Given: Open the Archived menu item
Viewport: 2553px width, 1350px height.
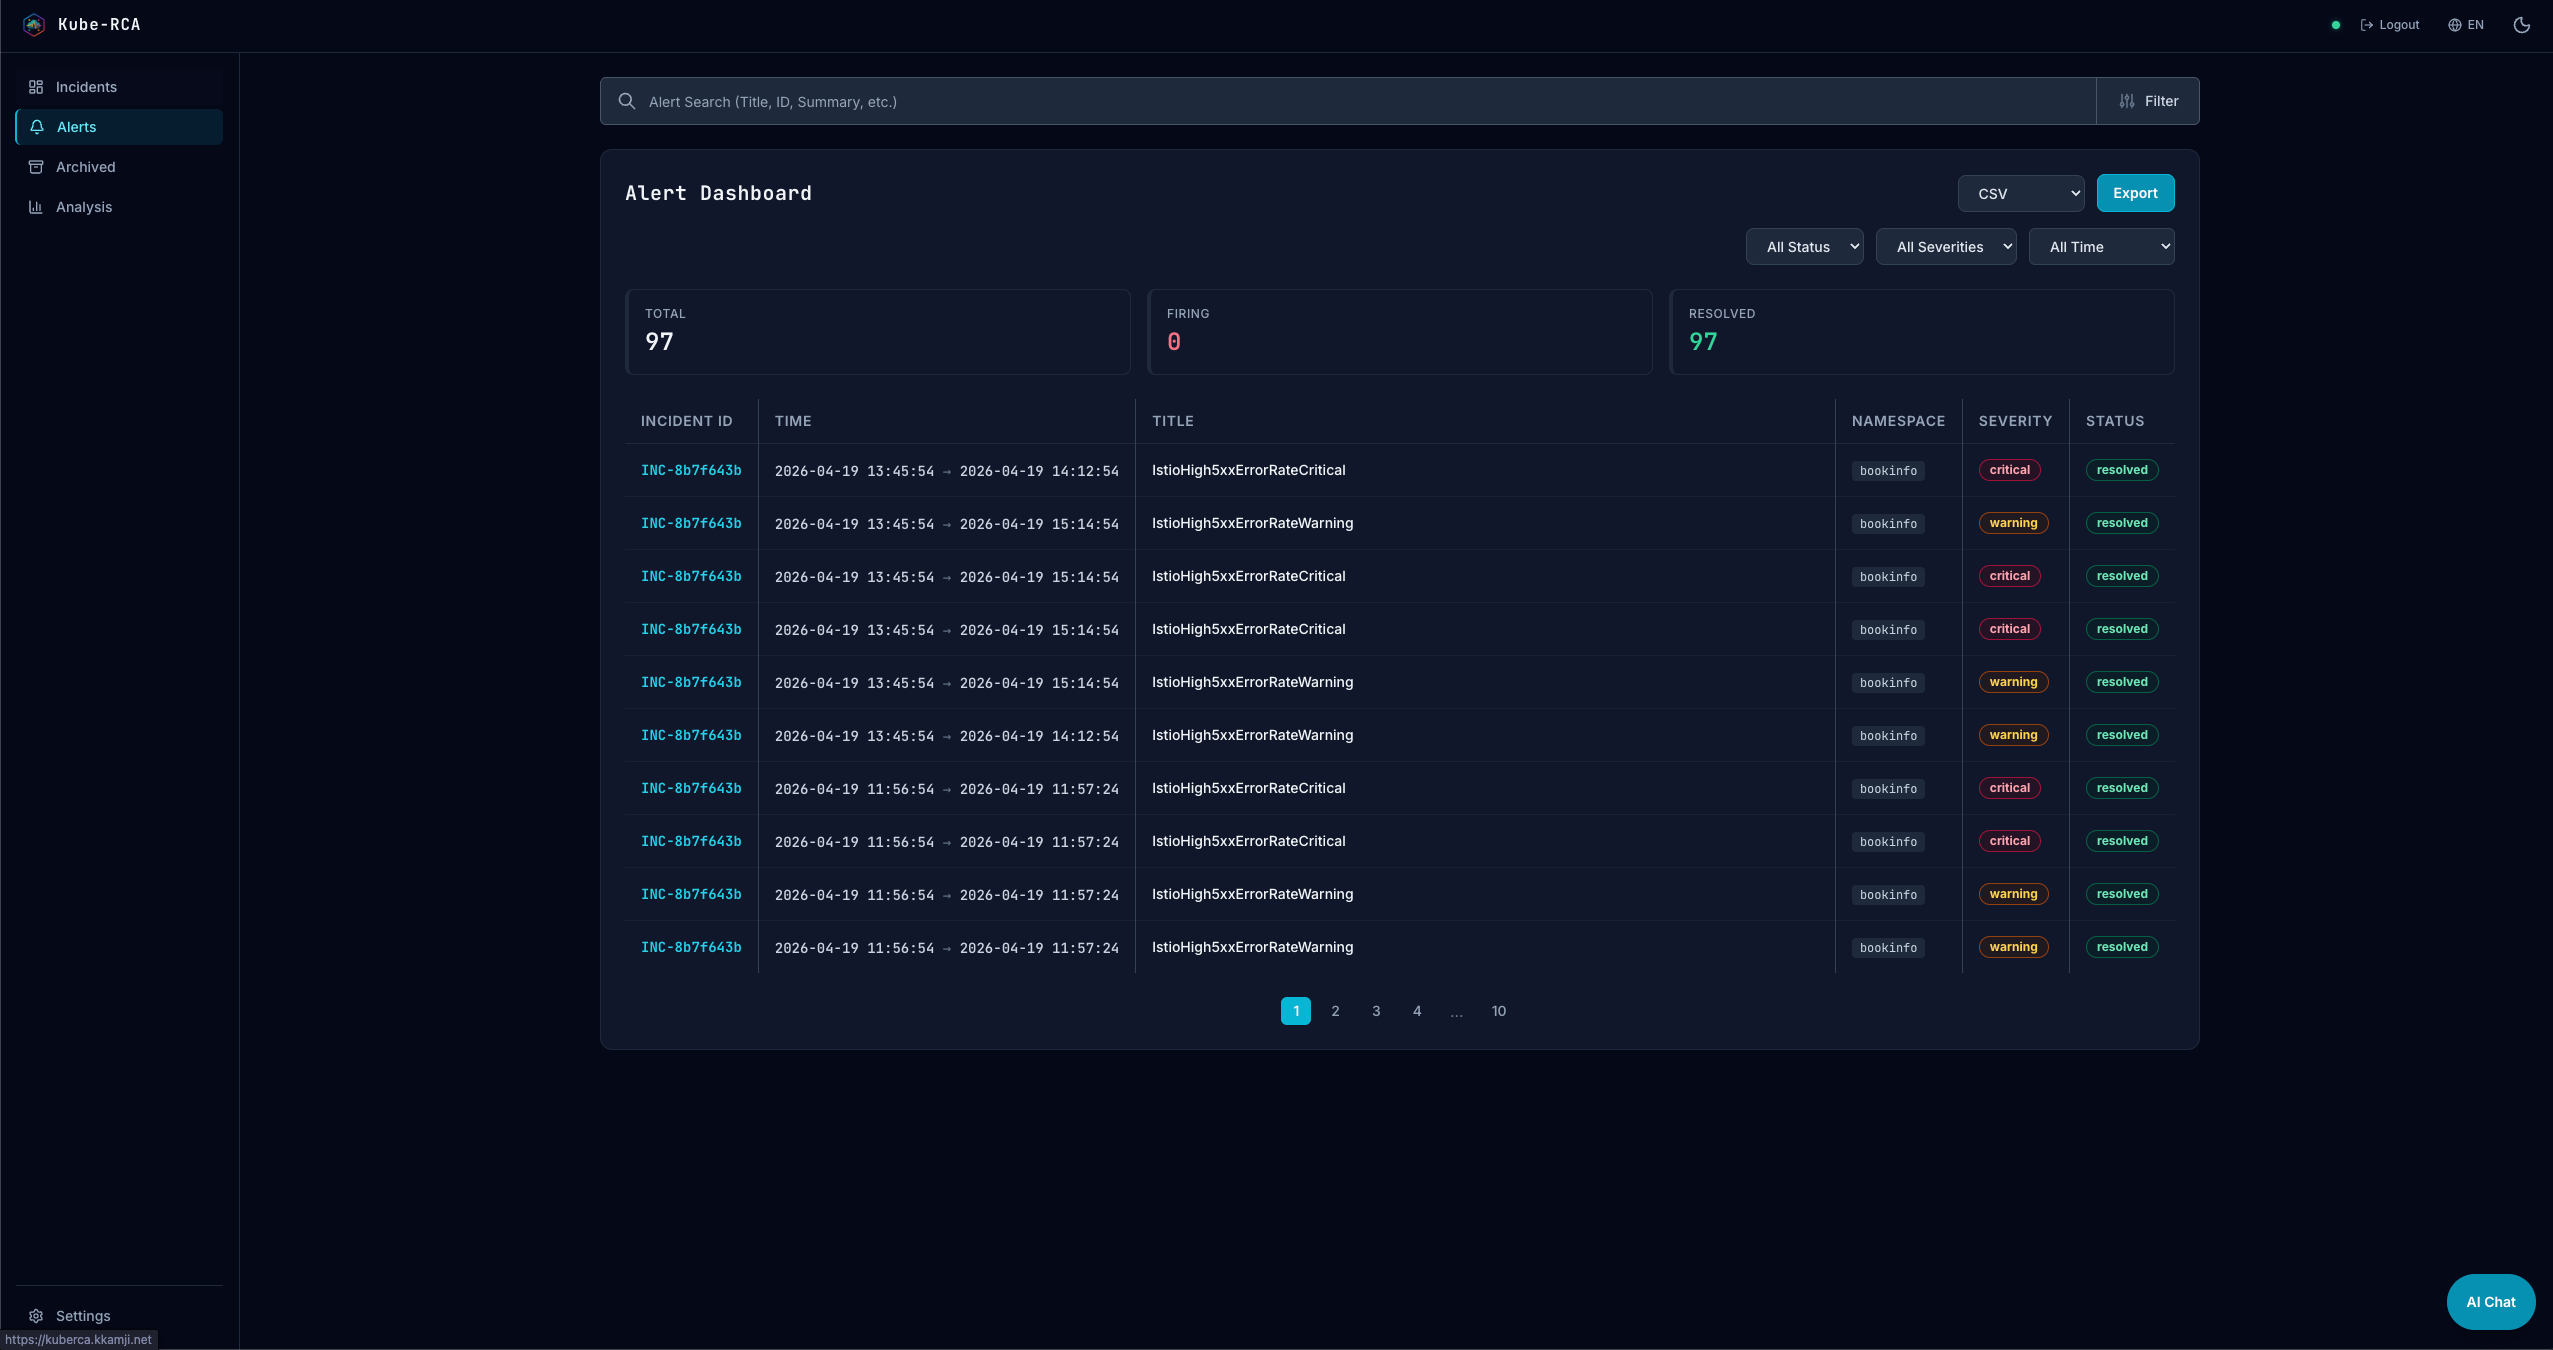Looking at the screenshot, I should [x=119, y=167].
